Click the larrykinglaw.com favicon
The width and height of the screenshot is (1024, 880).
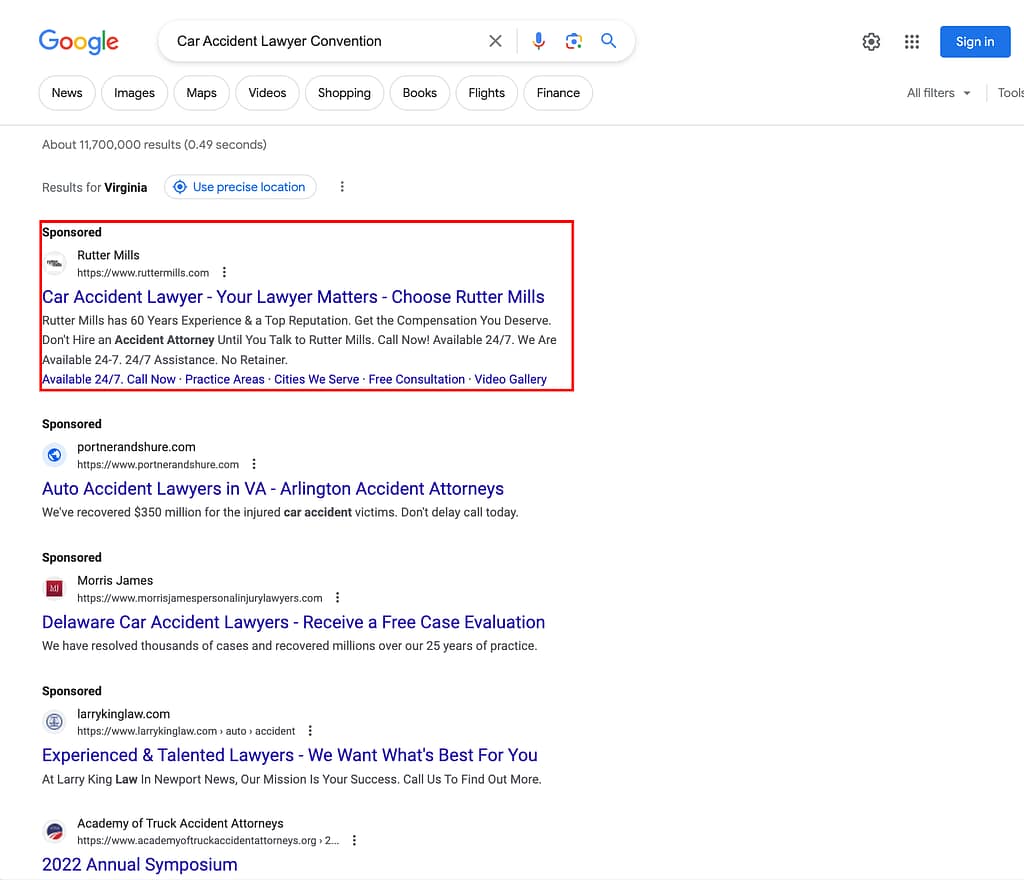(55, 722)
